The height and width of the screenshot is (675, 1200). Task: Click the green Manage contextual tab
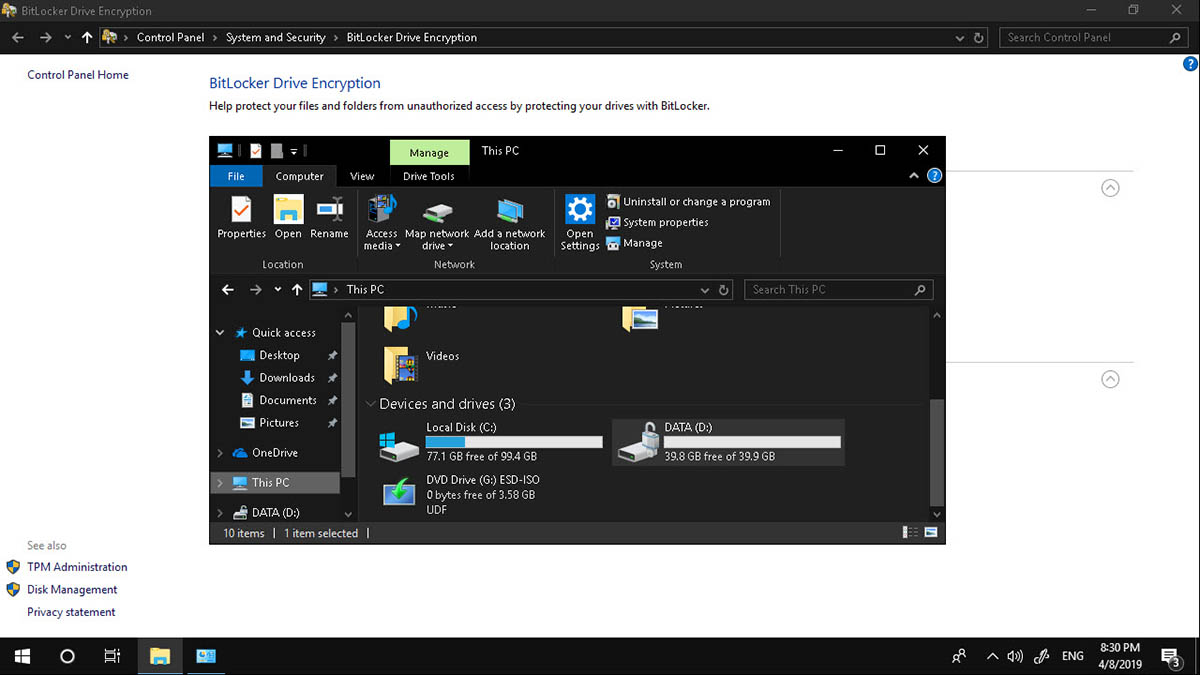tap(429, 152)
